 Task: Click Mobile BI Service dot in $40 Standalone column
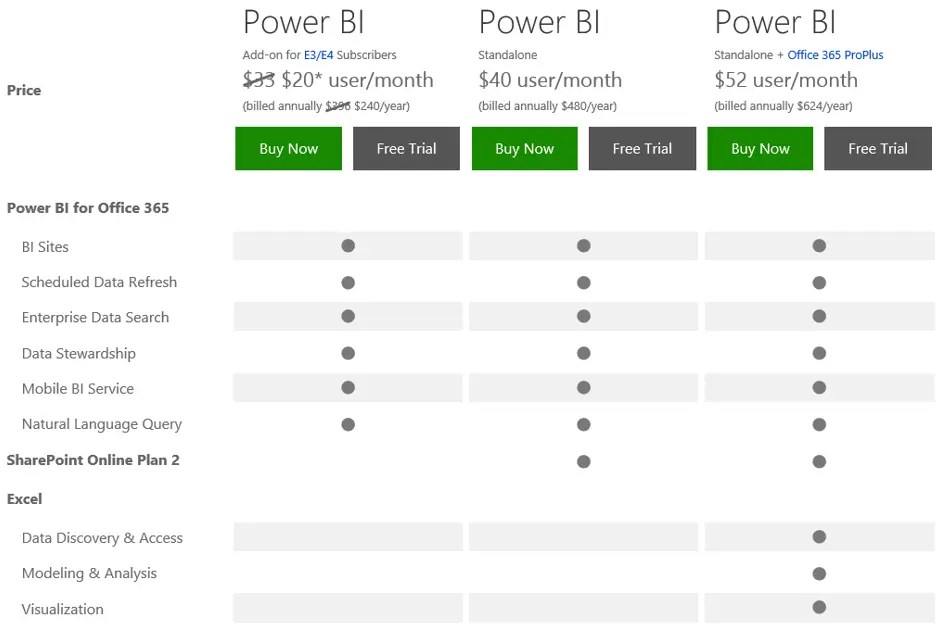tap(584, 388)
